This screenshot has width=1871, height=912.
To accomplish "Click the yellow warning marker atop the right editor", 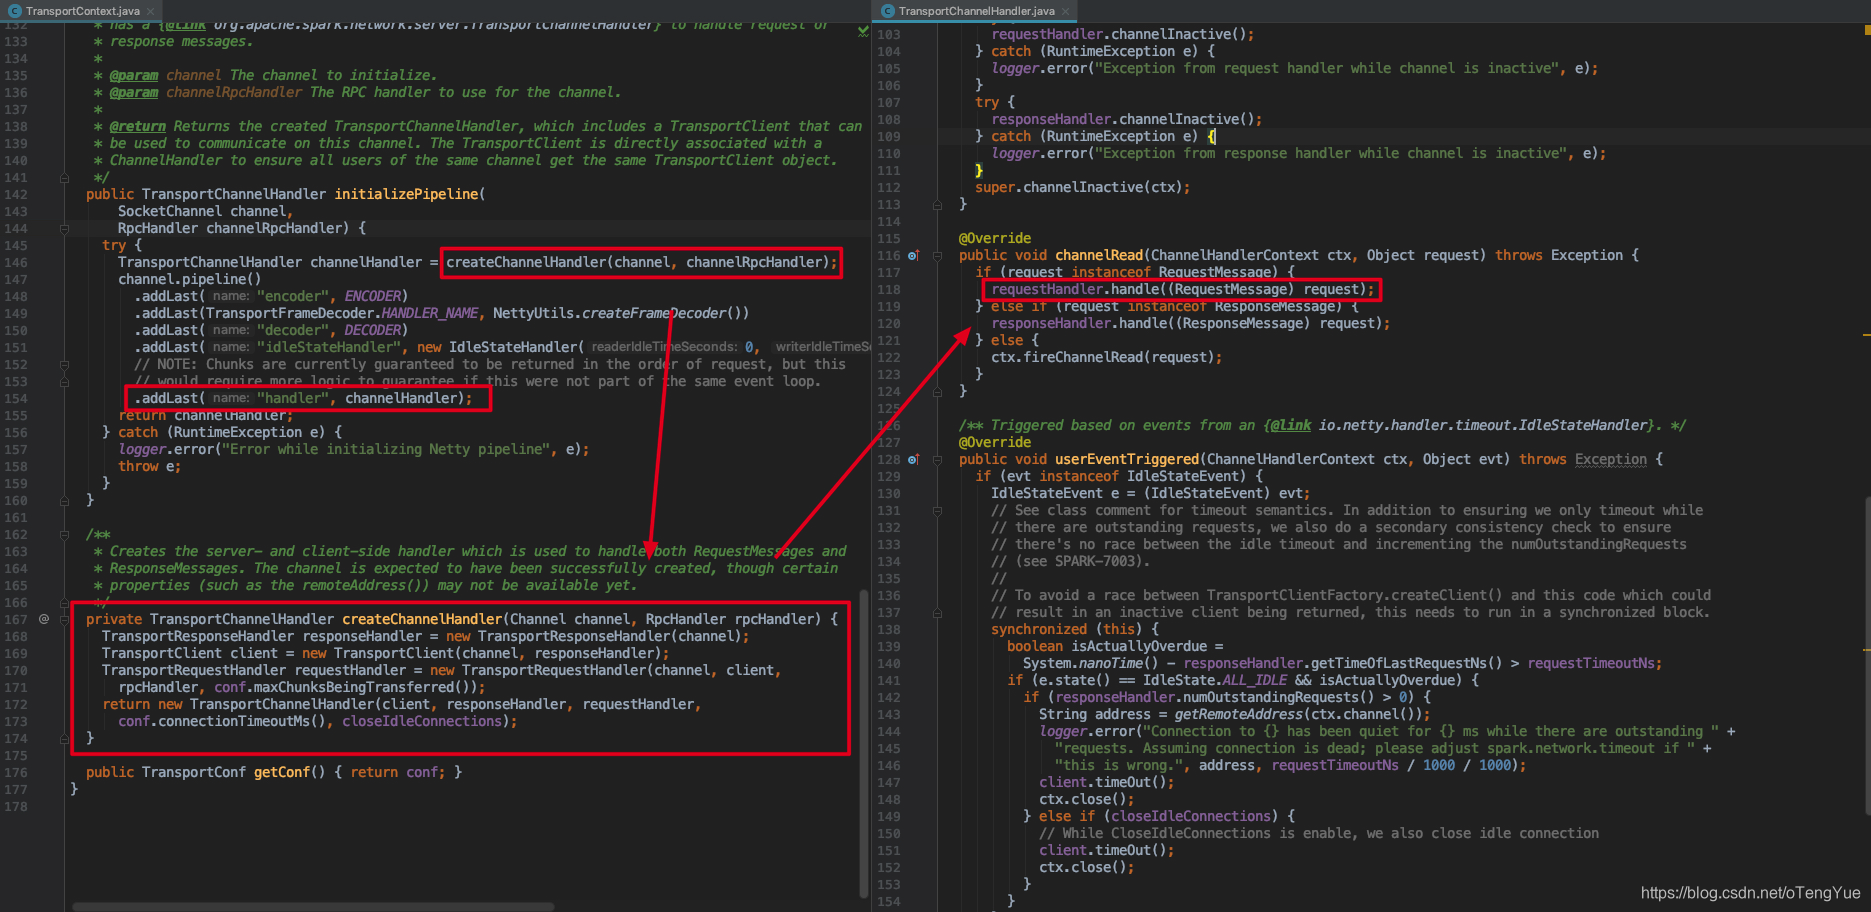I will (1867, 31).
